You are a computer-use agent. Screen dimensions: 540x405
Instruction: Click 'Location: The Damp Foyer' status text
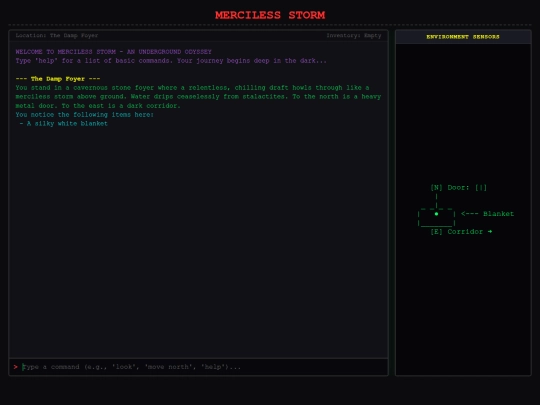57,35
